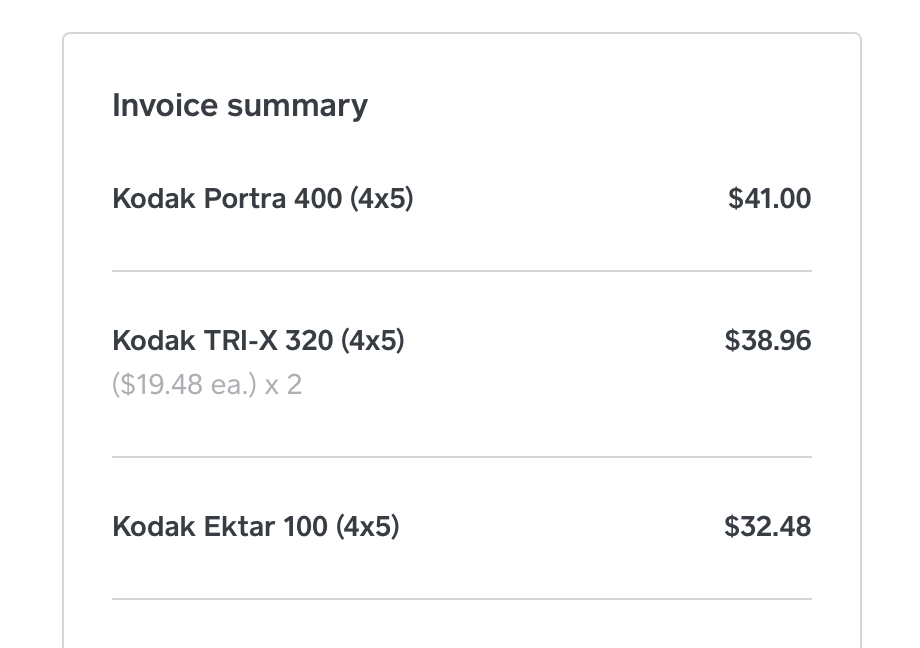Click the divider below the Ektar 100 row
Viewport: 920px width, 648px height.
pos(461,599)
